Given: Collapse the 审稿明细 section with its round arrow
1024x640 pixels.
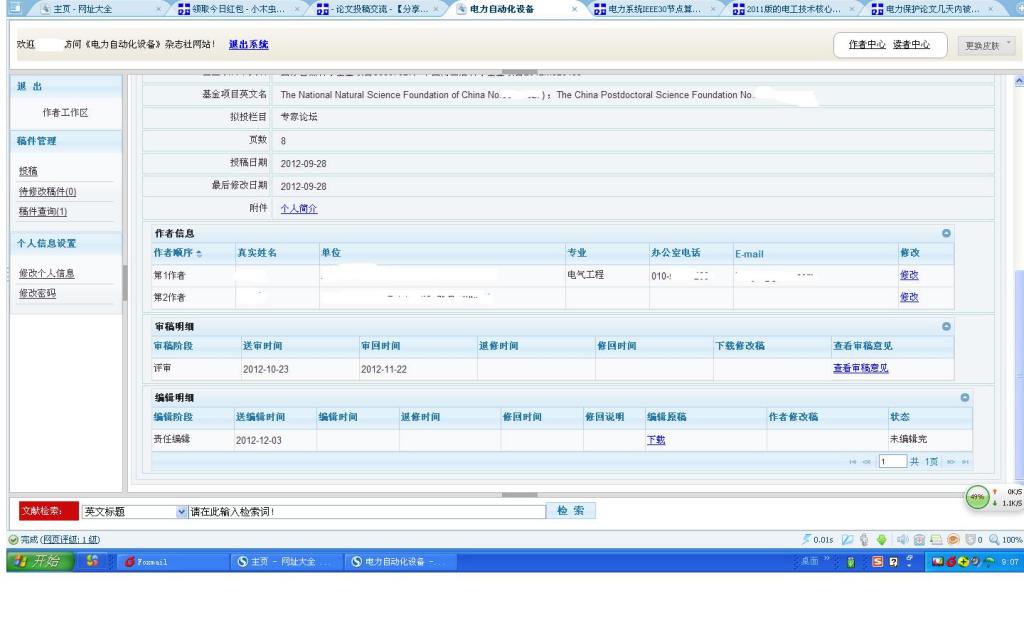Looking at the screenshot, I should click(946, 327).
